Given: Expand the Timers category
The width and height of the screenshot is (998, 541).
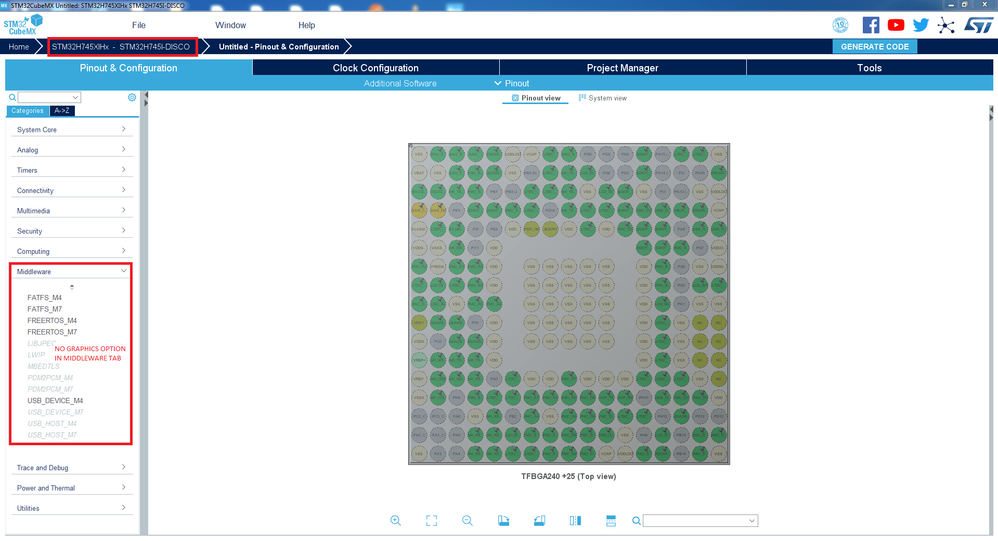Looking at the screenshot, I should (x=71, y=170).
